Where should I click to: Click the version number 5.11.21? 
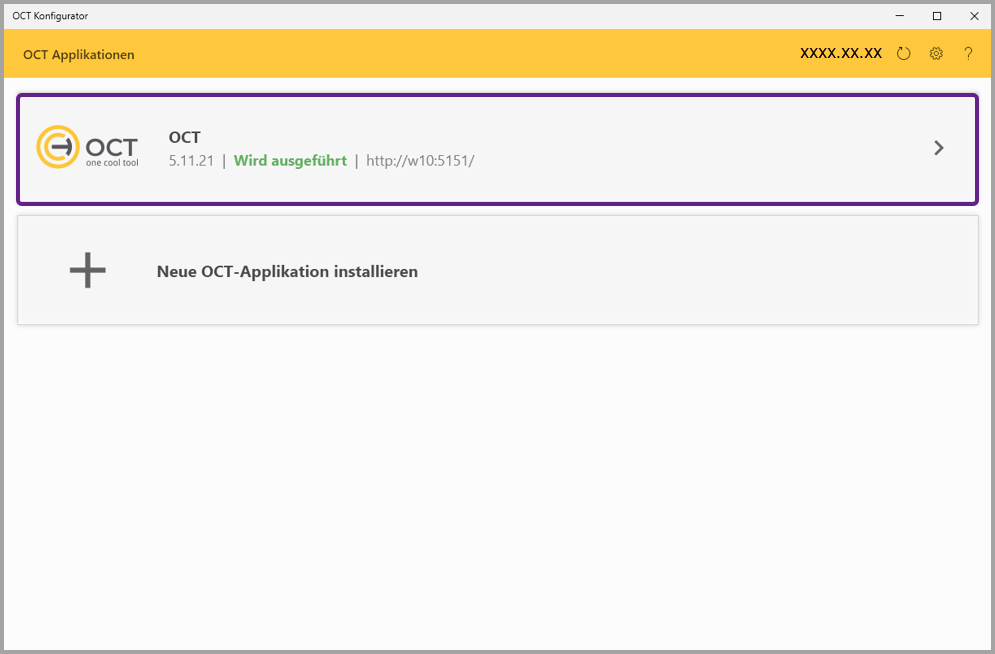[191, 160]
